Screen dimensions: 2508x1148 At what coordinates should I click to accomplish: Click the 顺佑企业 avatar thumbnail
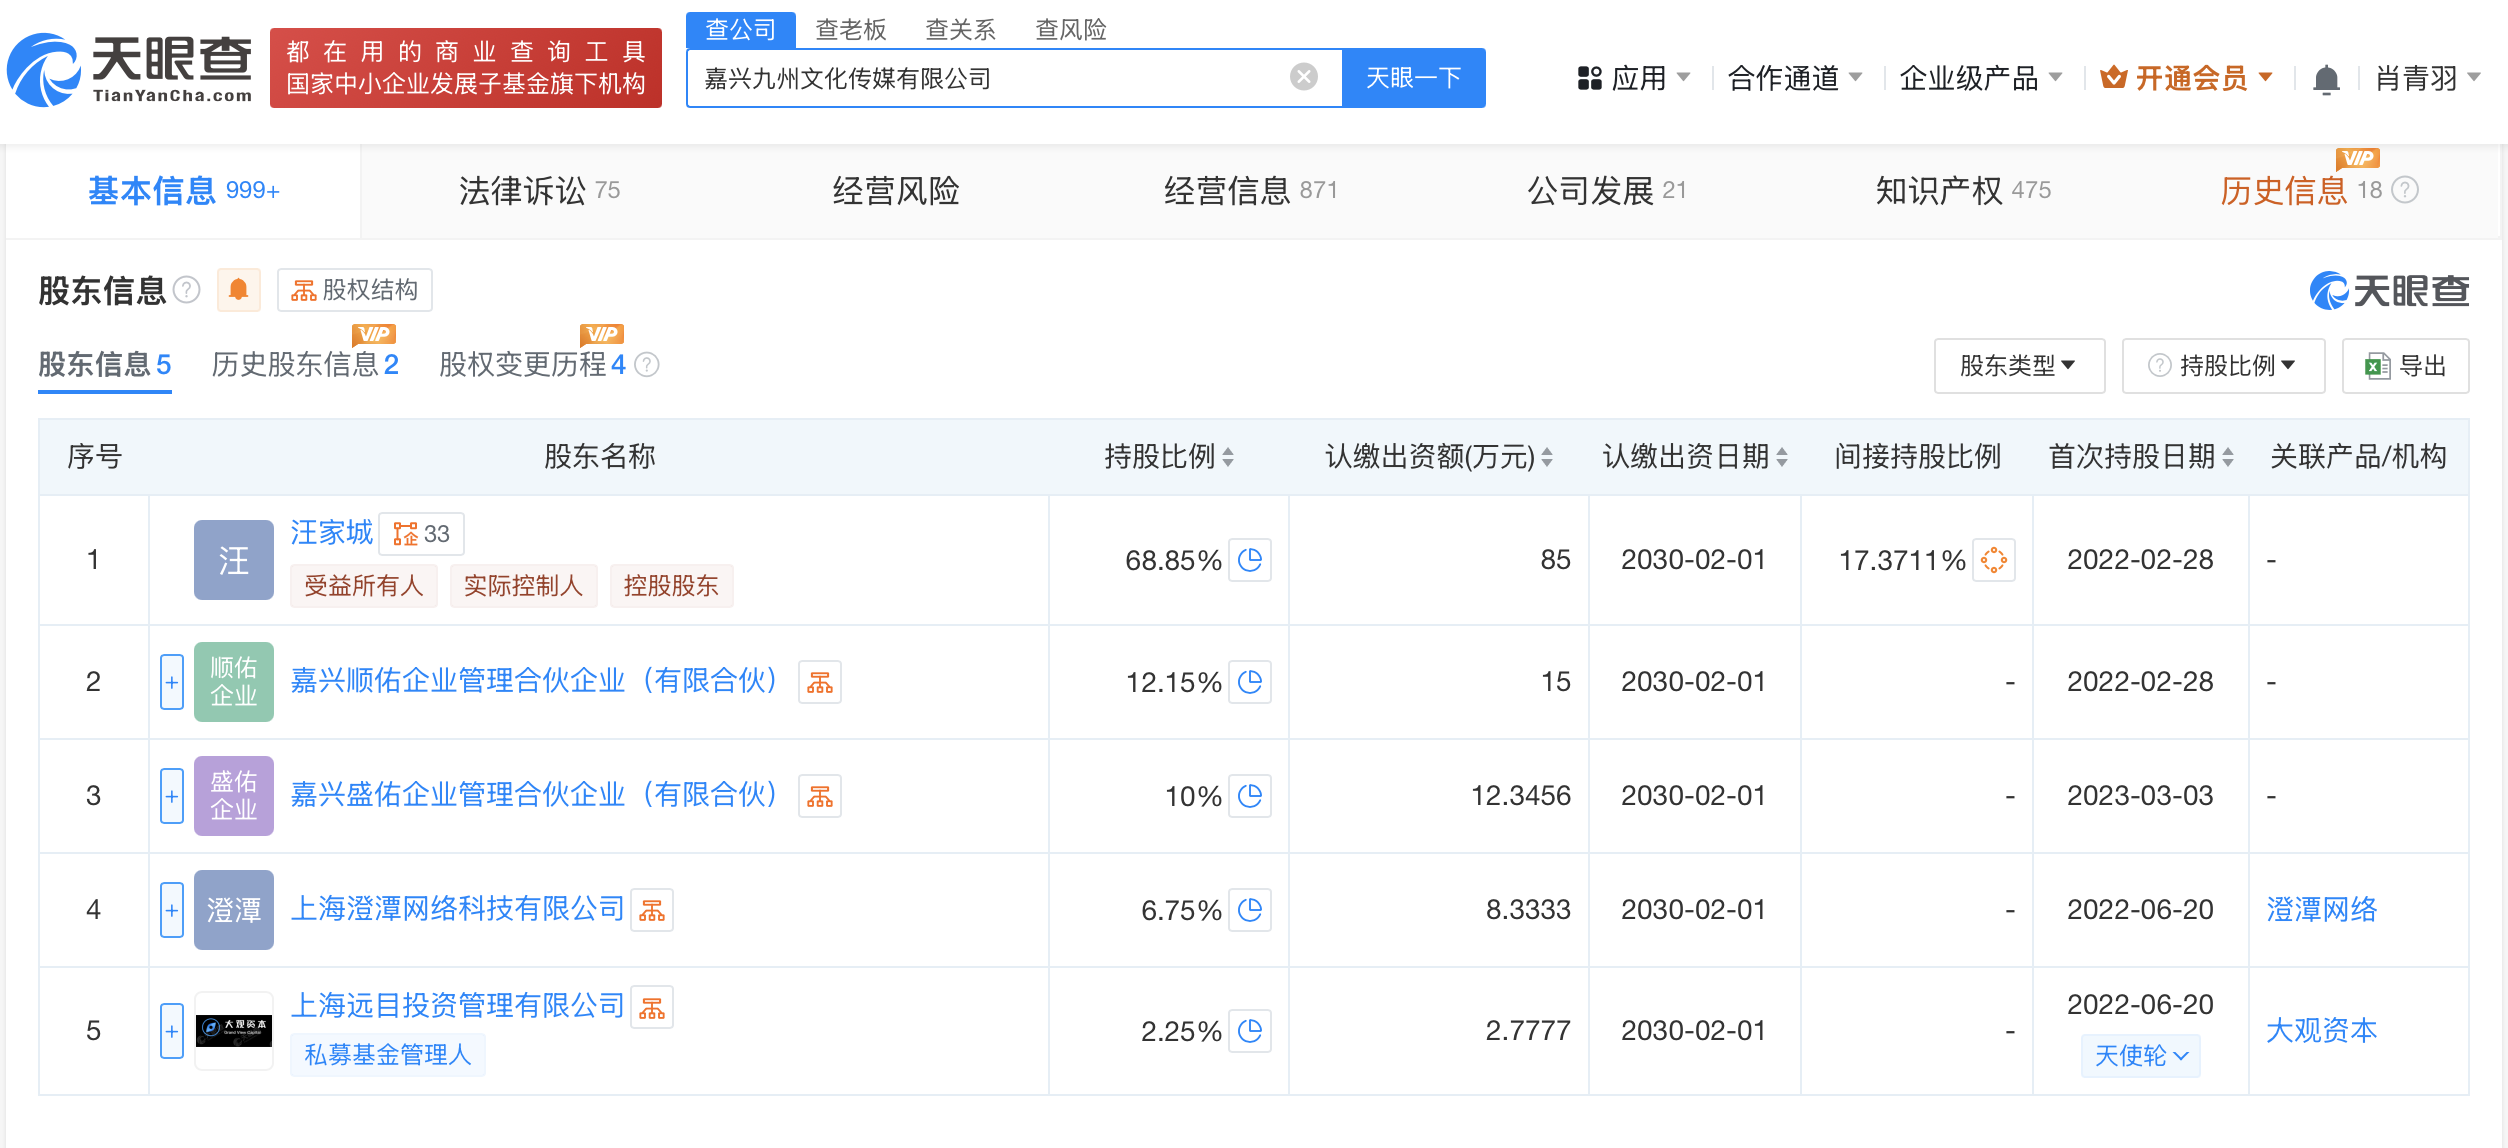pos(234,682)
